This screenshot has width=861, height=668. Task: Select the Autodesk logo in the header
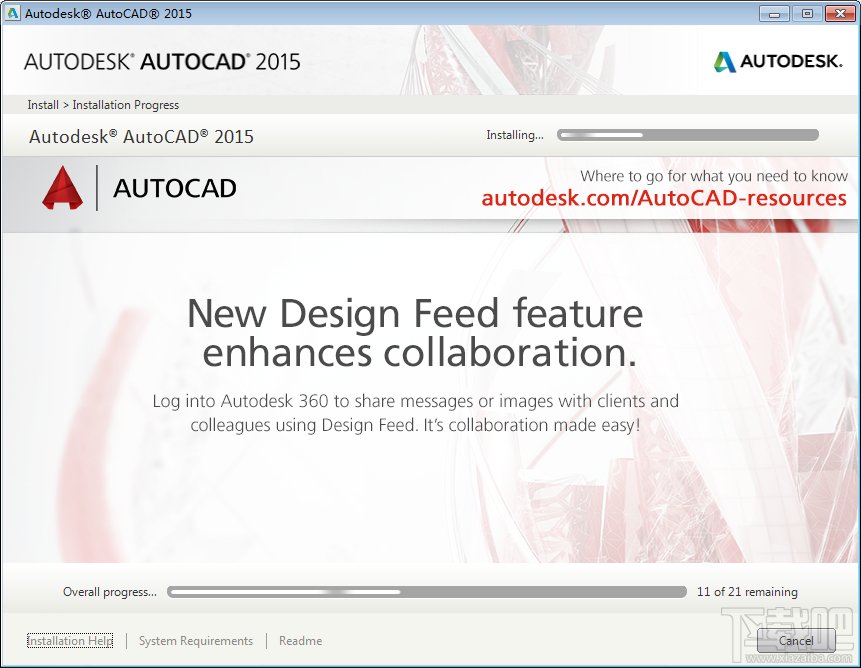coord(777,60)
